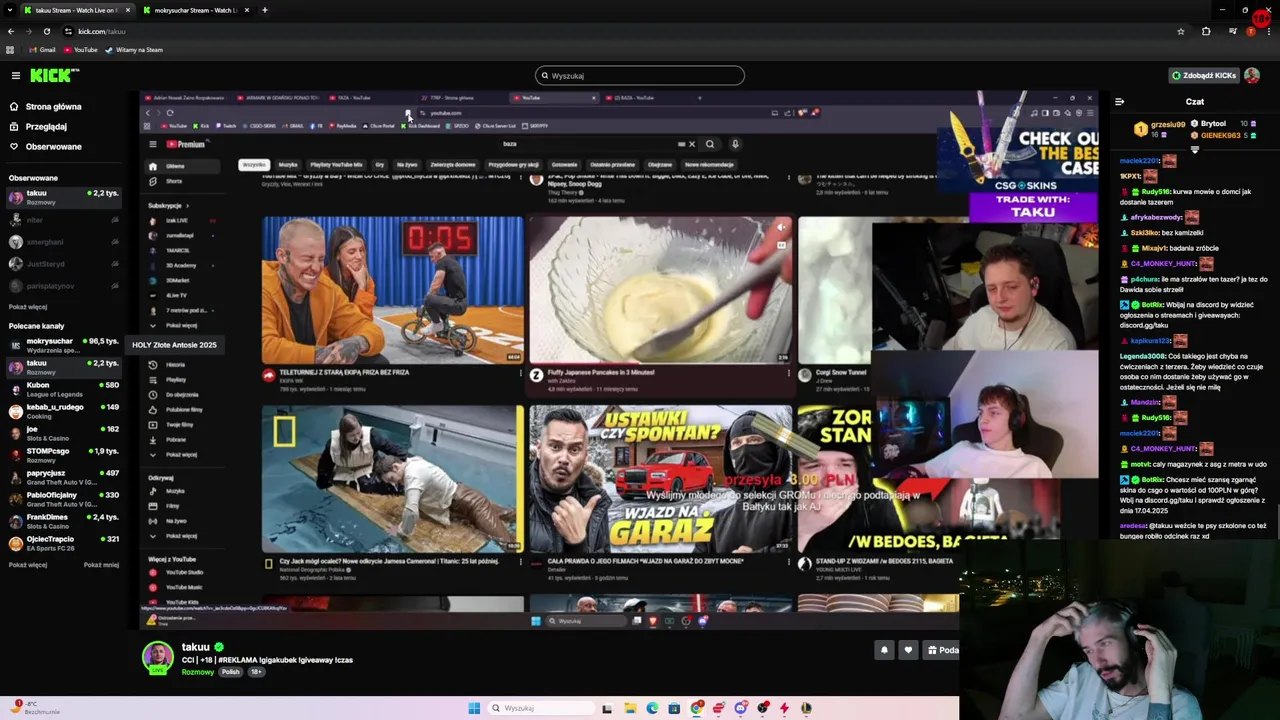Viewport: 1280px width, 720px height.
Task: Open Przeglądaj in sidebar
Action: pyautogui.click(x=46, y=127)
